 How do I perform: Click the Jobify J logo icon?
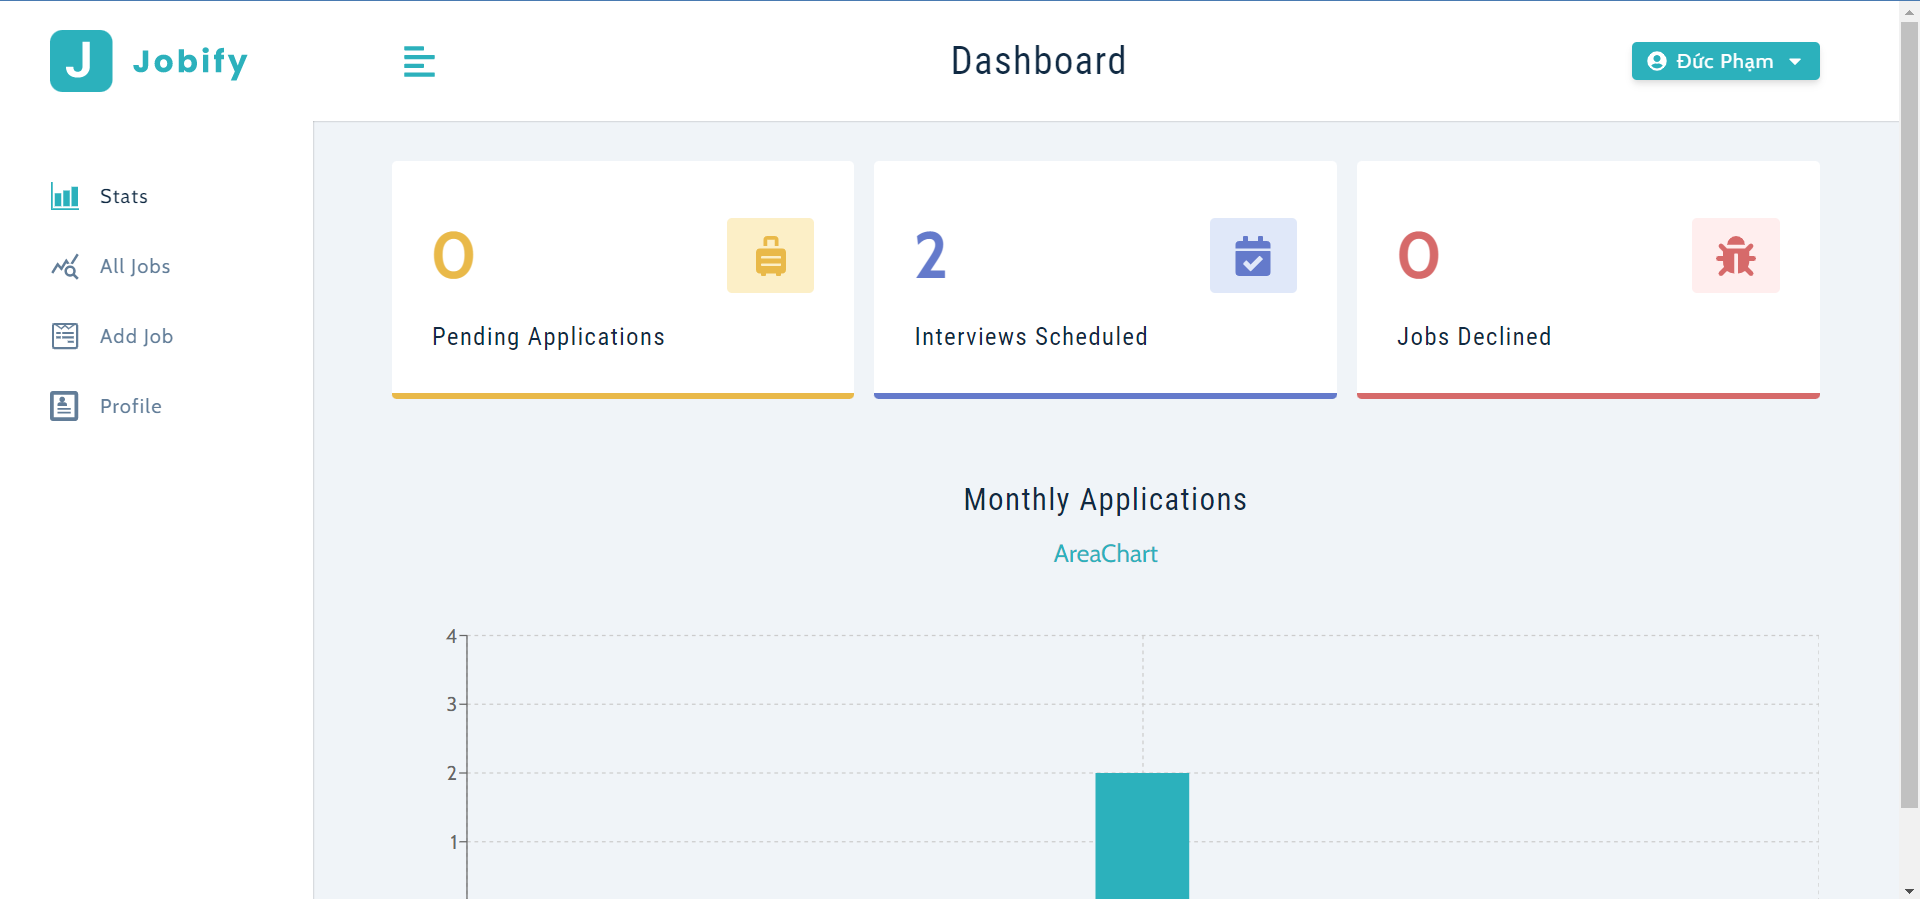pyautogui.click(x=81, y=61)
